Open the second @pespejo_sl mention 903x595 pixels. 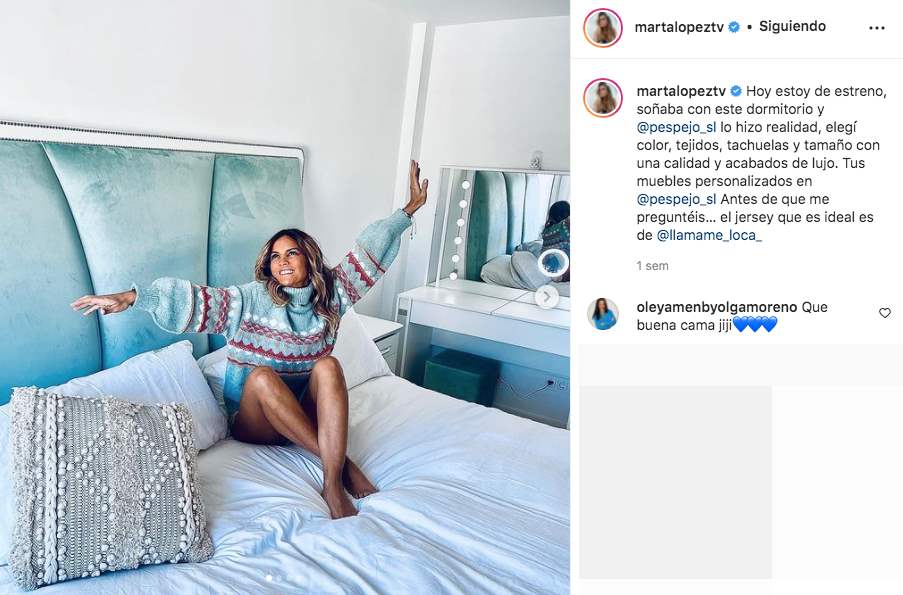tap(677, 199)
